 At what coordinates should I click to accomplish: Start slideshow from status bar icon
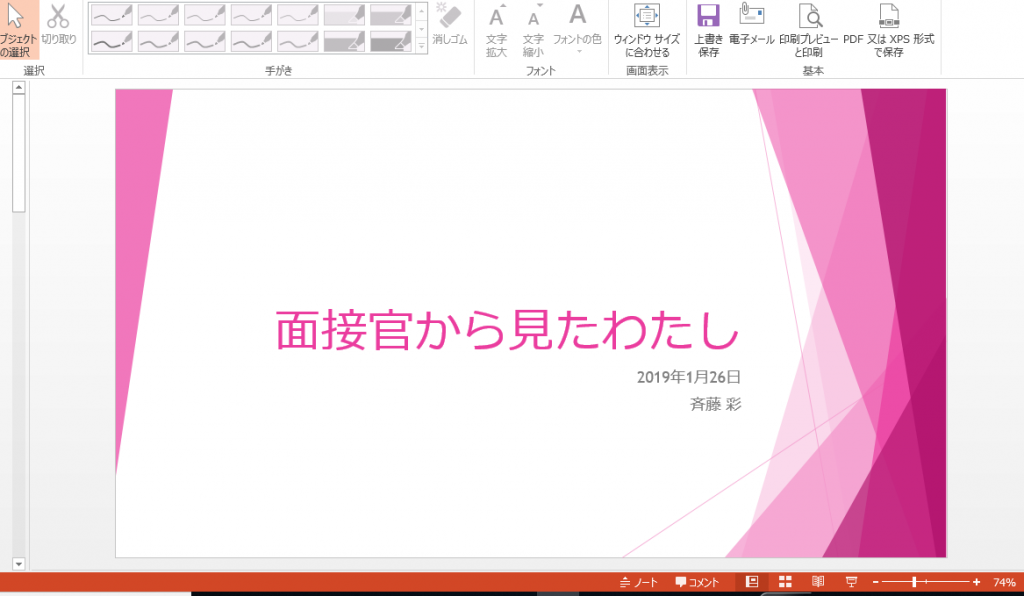851,582
